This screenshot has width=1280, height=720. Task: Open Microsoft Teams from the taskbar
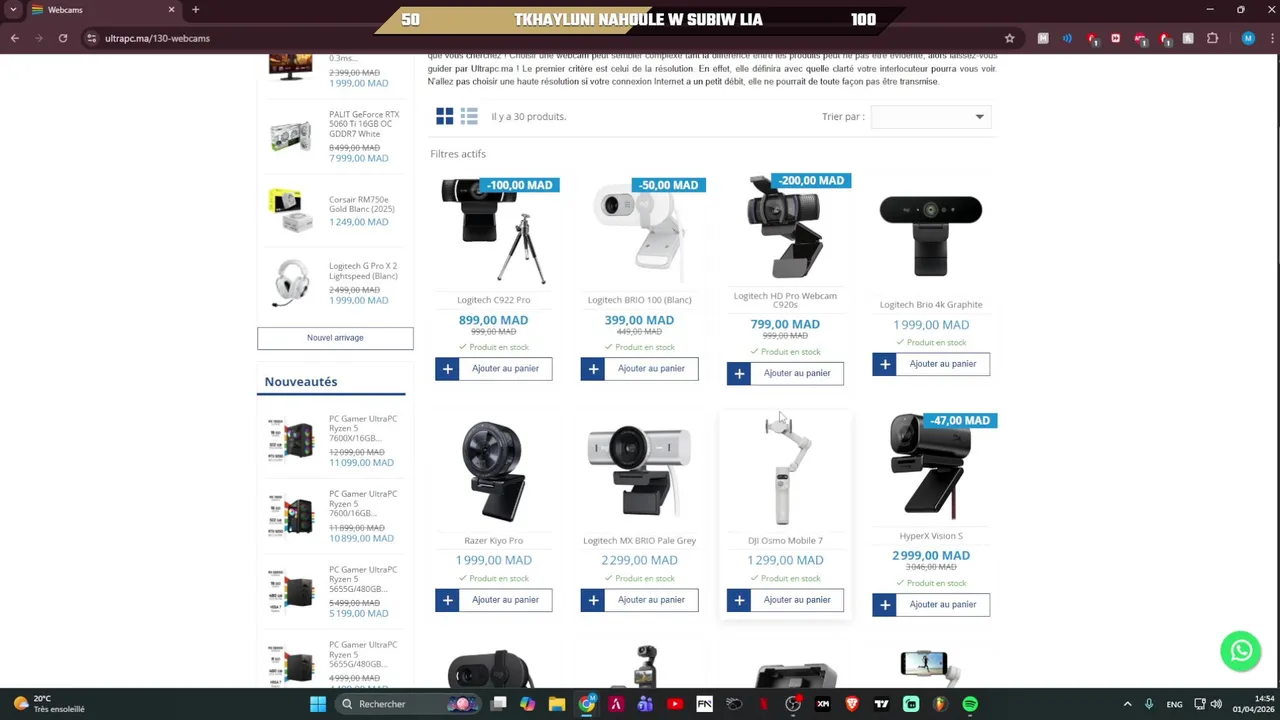tap(645, 704)
